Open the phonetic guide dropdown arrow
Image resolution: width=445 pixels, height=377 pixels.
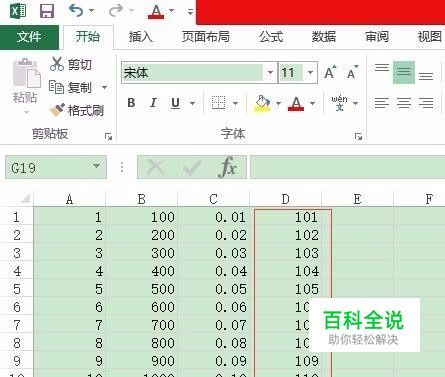[x=355, y=103]
